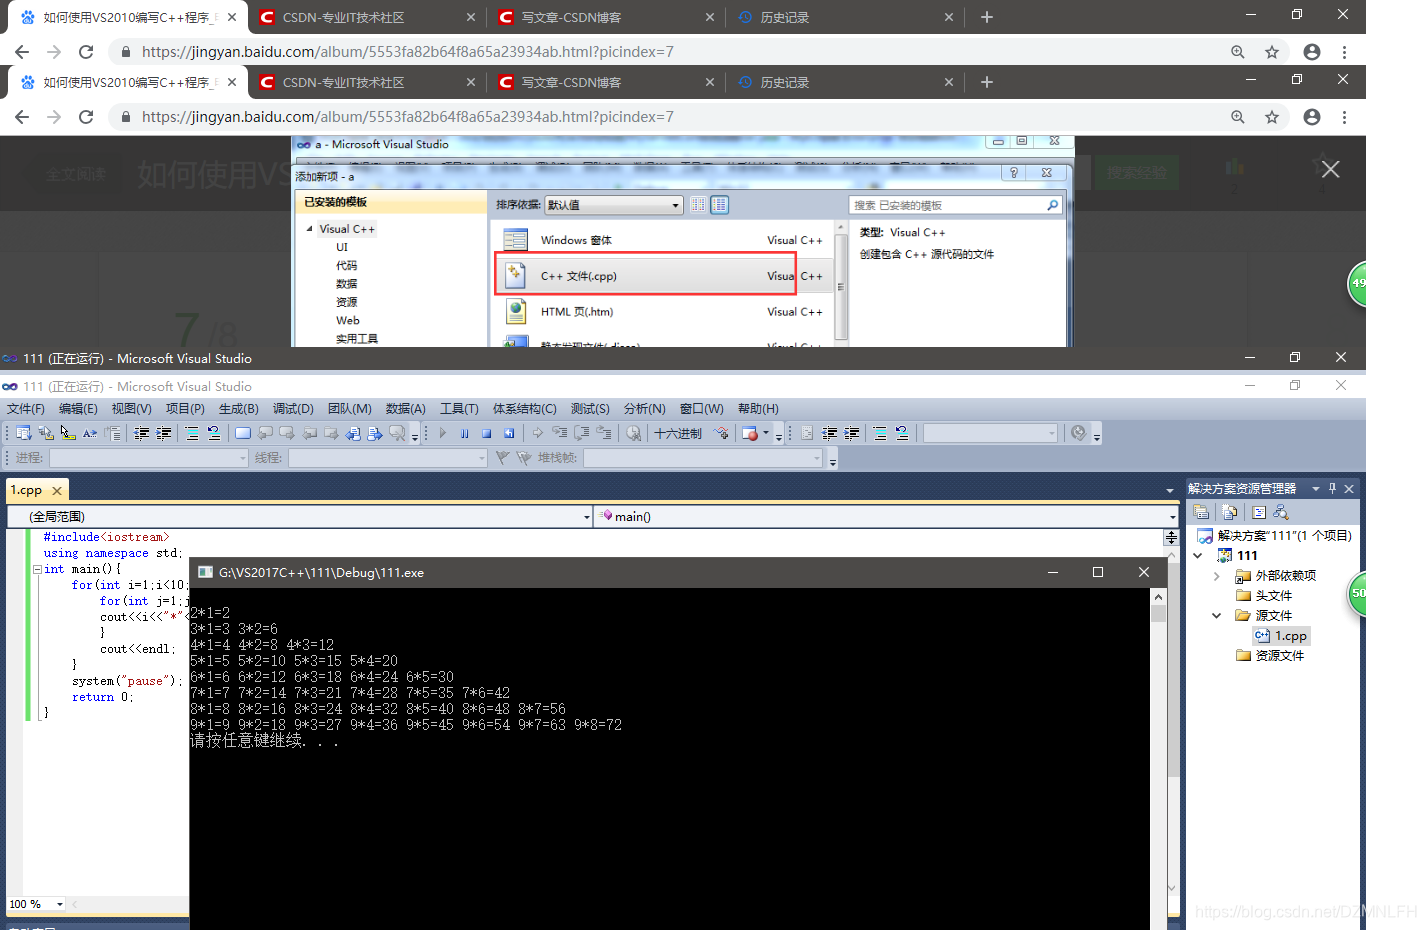
Task: Open the 100 % zoom dropdown in the editor
Action: pyautogui.click(x=60, y=904)
